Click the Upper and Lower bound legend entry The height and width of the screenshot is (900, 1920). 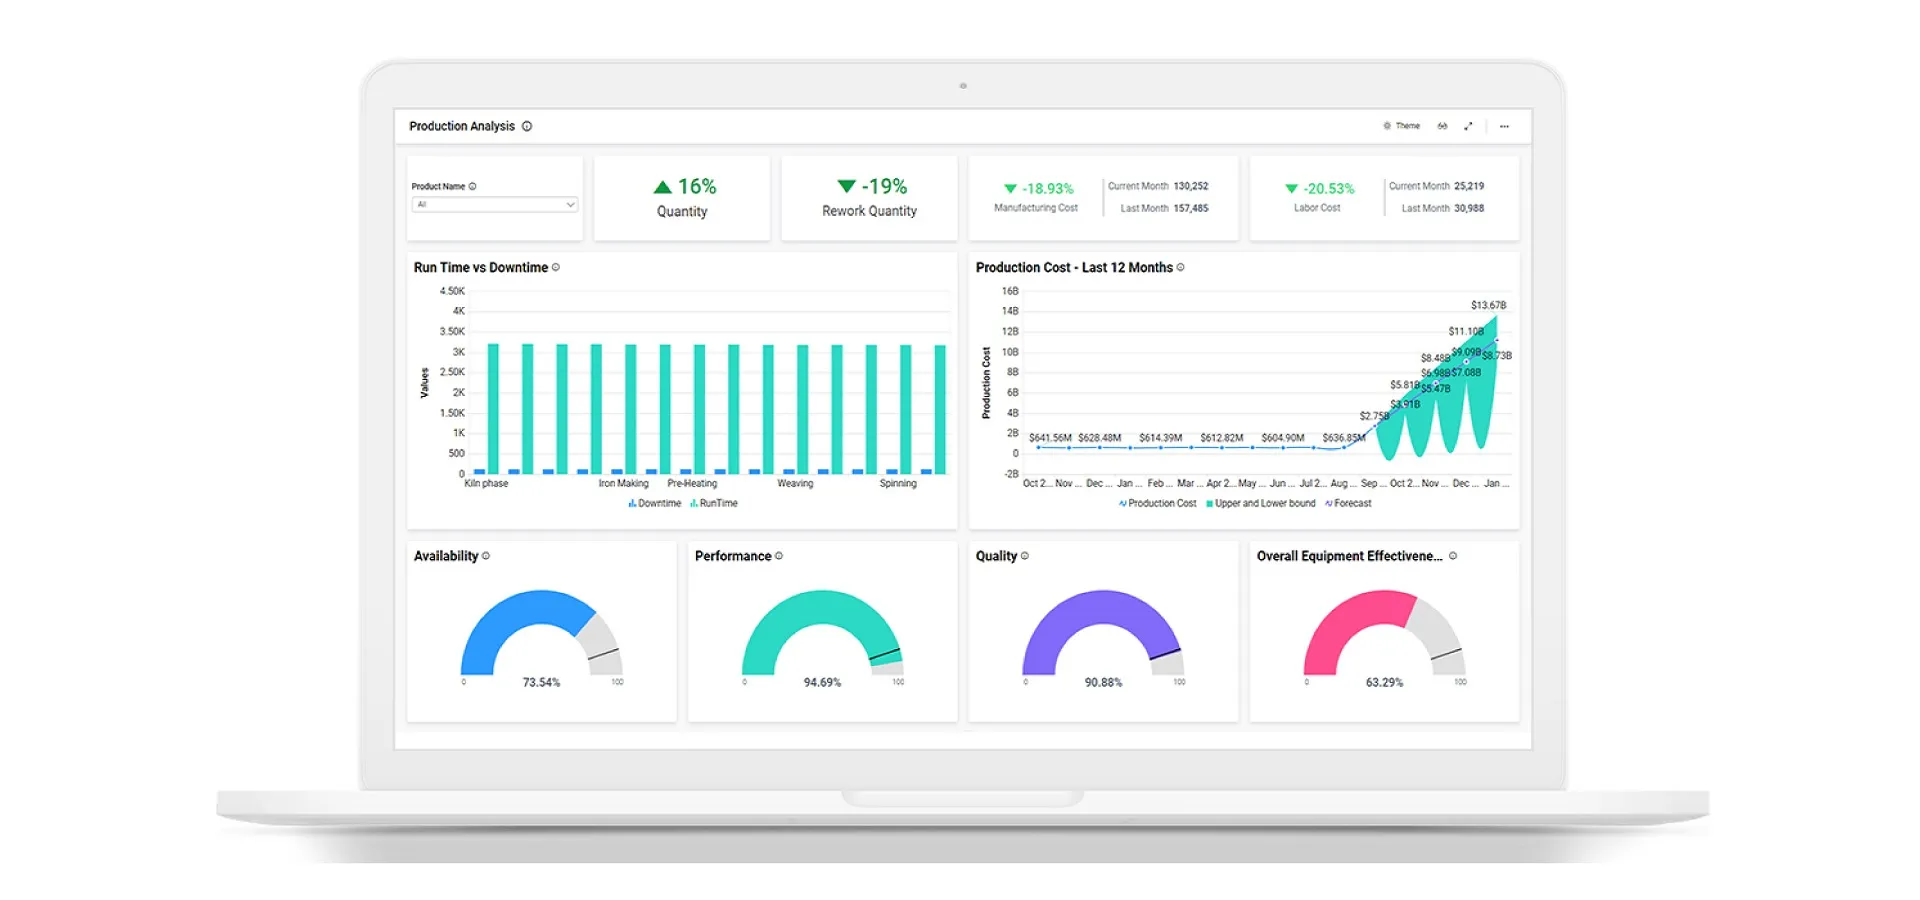1261,503
